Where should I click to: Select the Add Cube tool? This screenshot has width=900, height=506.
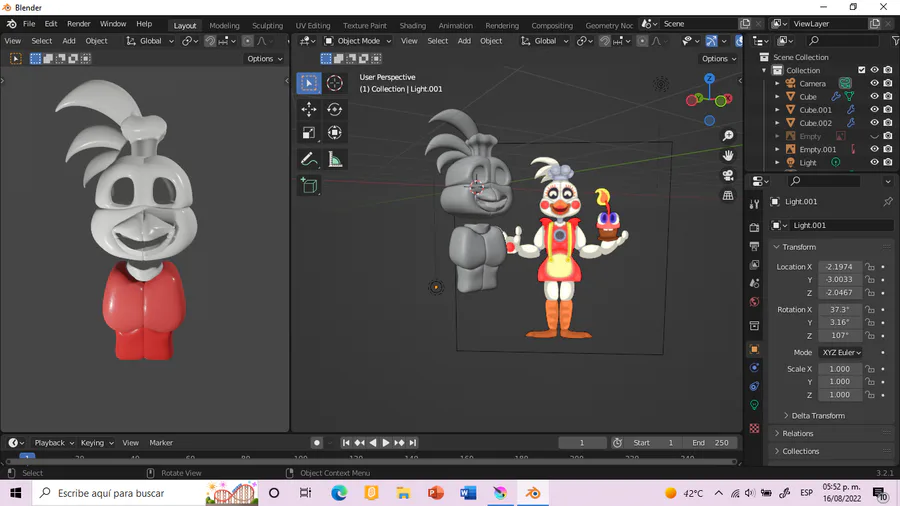(309, 185)
